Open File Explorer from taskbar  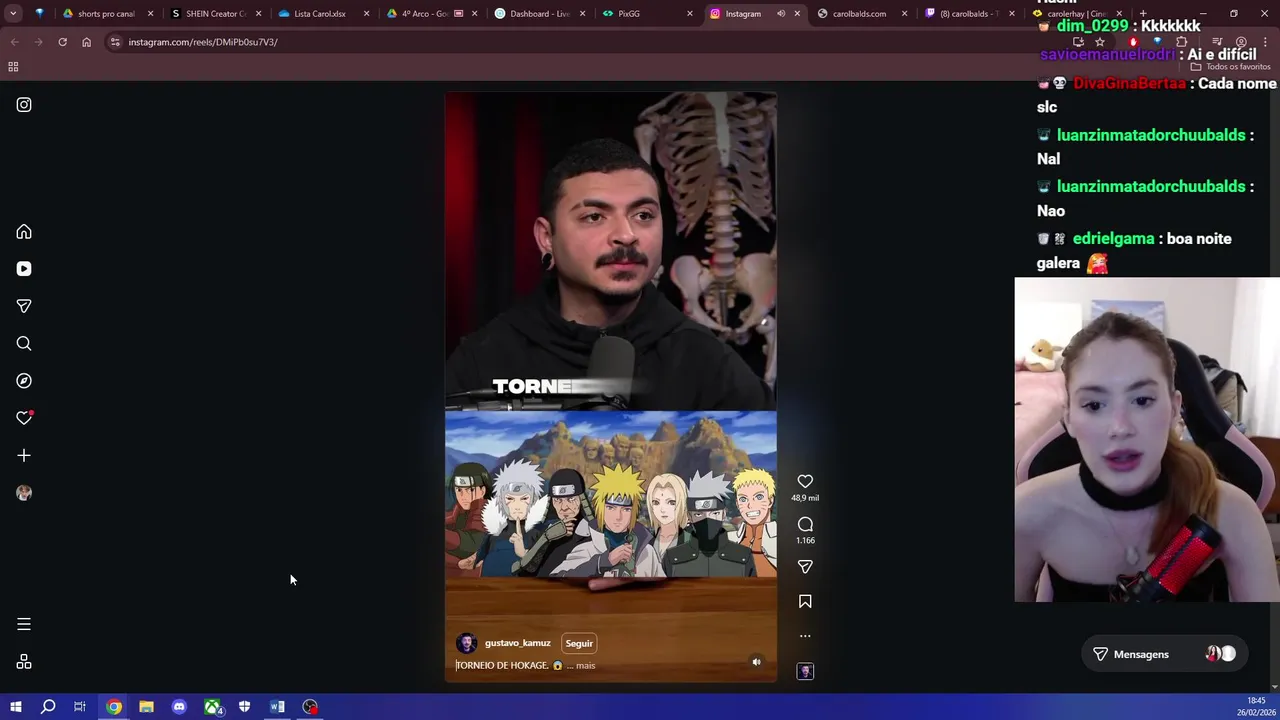[x=146, y=707]
